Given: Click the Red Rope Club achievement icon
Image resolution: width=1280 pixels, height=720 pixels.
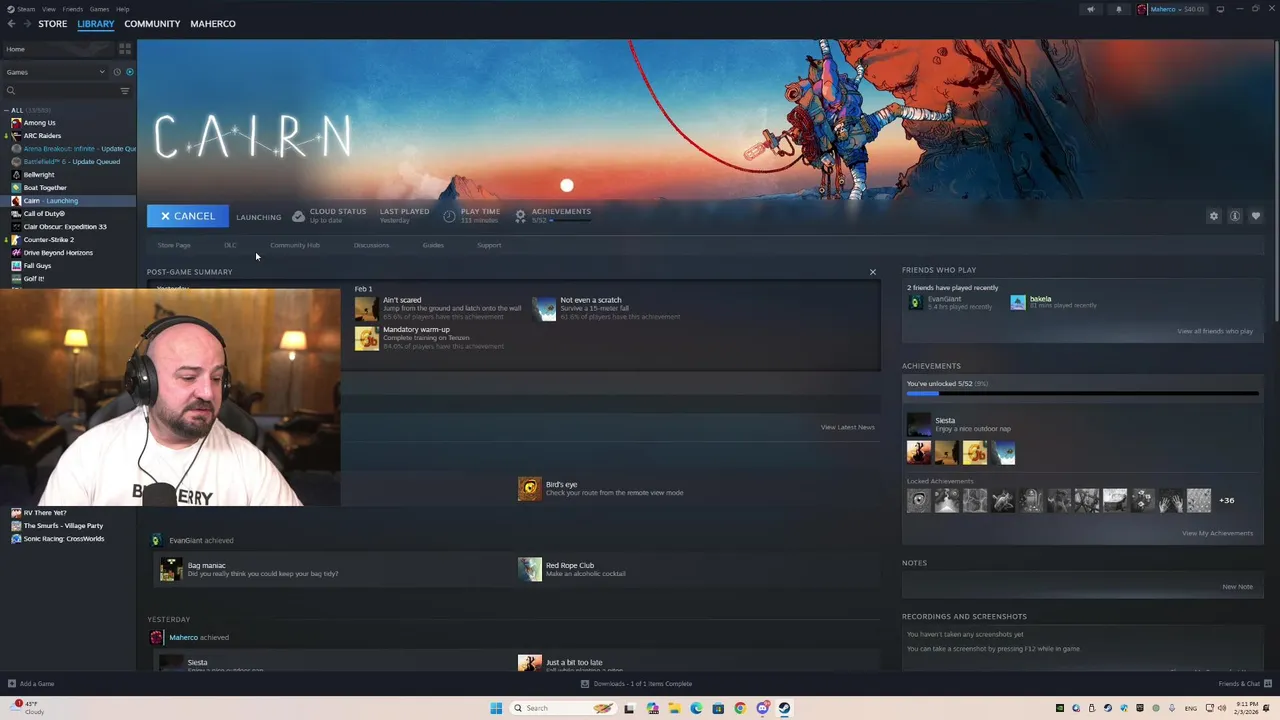Looking at the screenshot, I should click(x=529, y=569).
